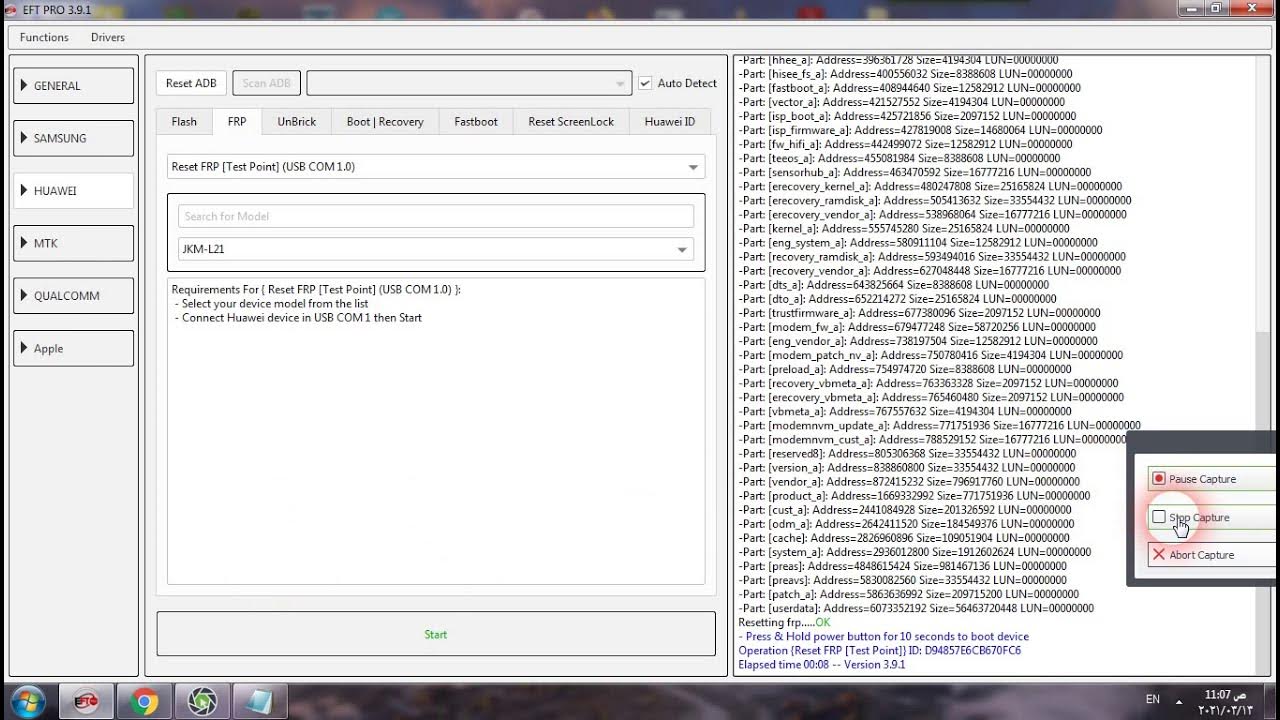The image size is (1280, 720).
Task: Expand the Apple section
Action: click(x=74, y=348)
